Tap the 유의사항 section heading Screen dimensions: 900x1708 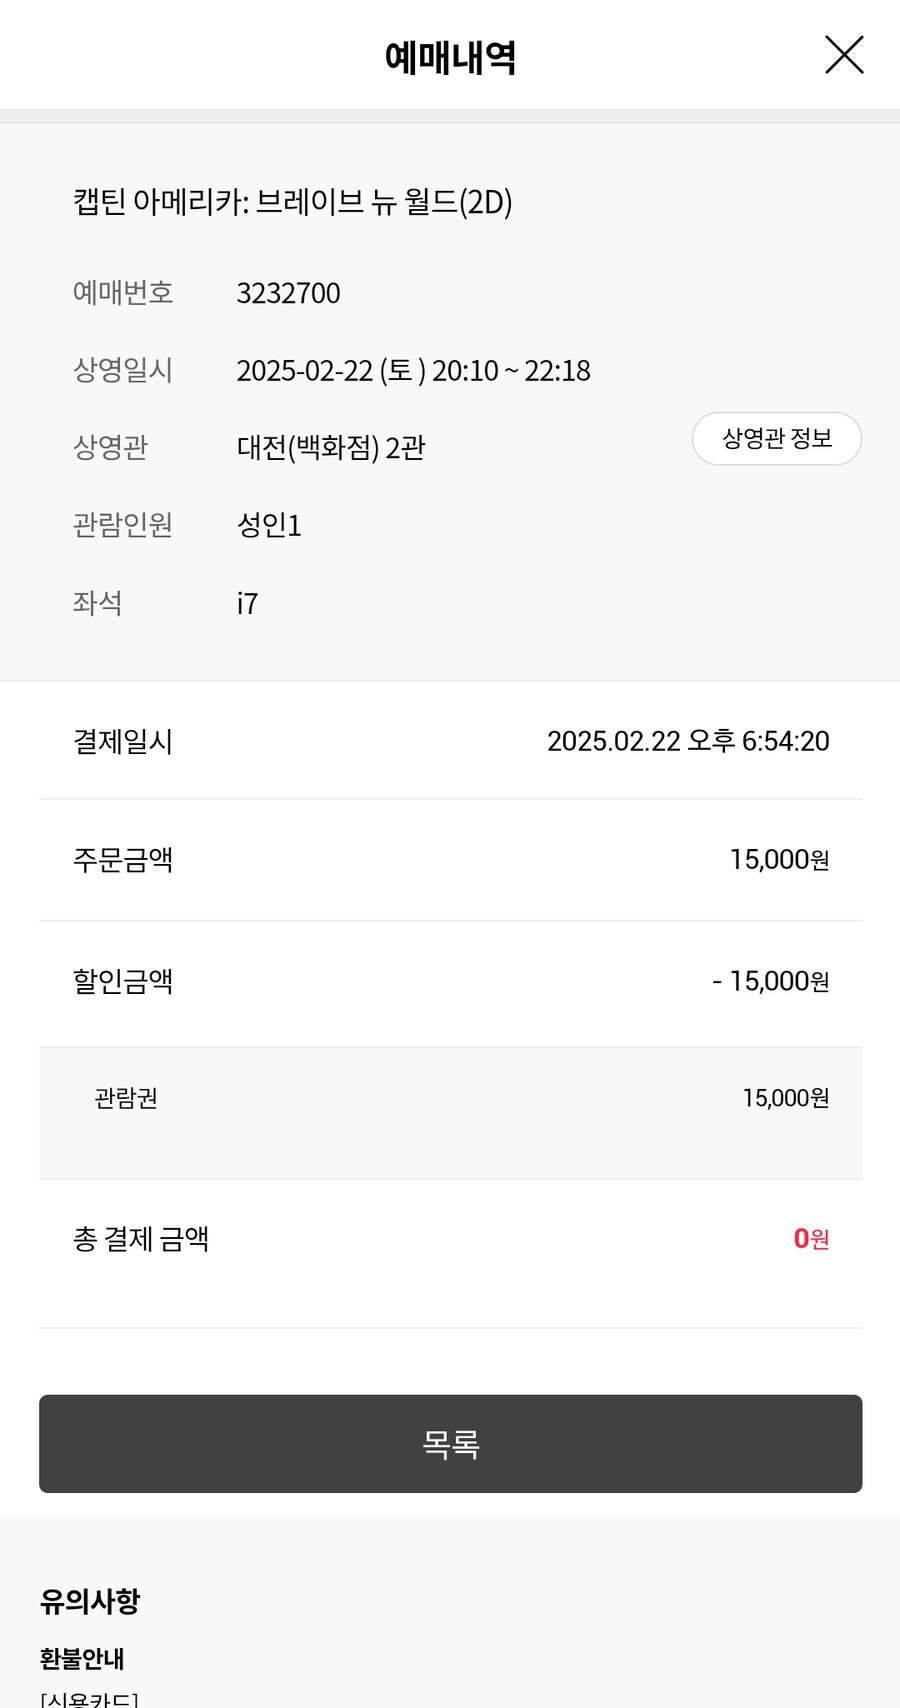(x=90, y=1601)
